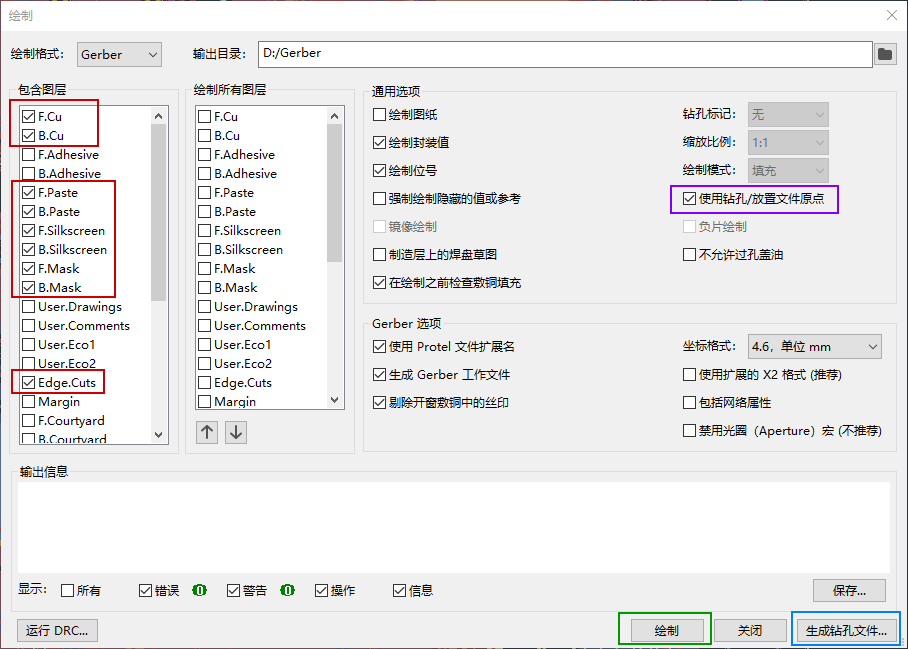Enable User.Drawings in included layers

coord(28,307)
